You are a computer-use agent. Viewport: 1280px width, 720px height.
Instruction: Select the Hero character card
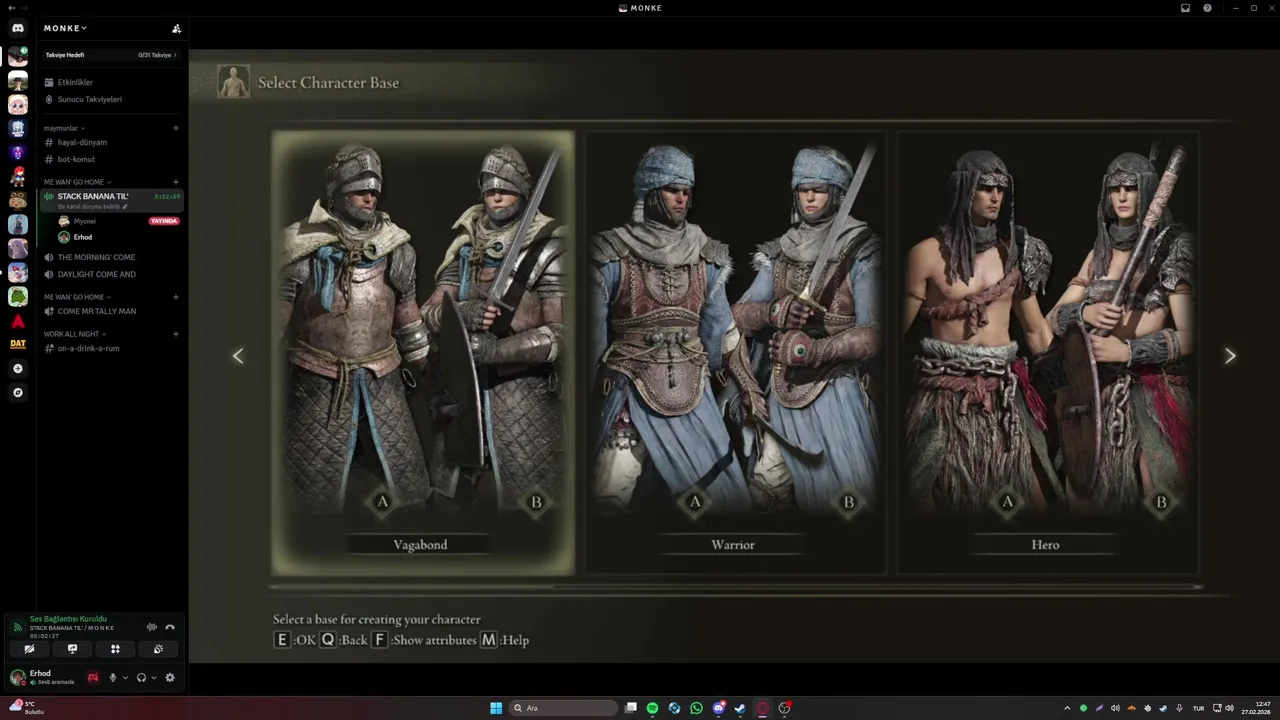1047,353
